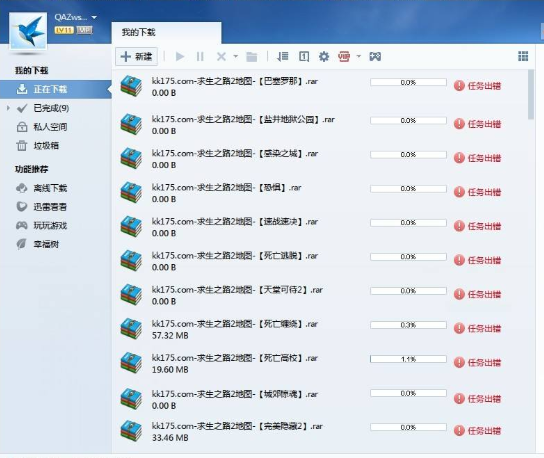Expand the 已完成(9) tree arrow

(x=8, y=108)
